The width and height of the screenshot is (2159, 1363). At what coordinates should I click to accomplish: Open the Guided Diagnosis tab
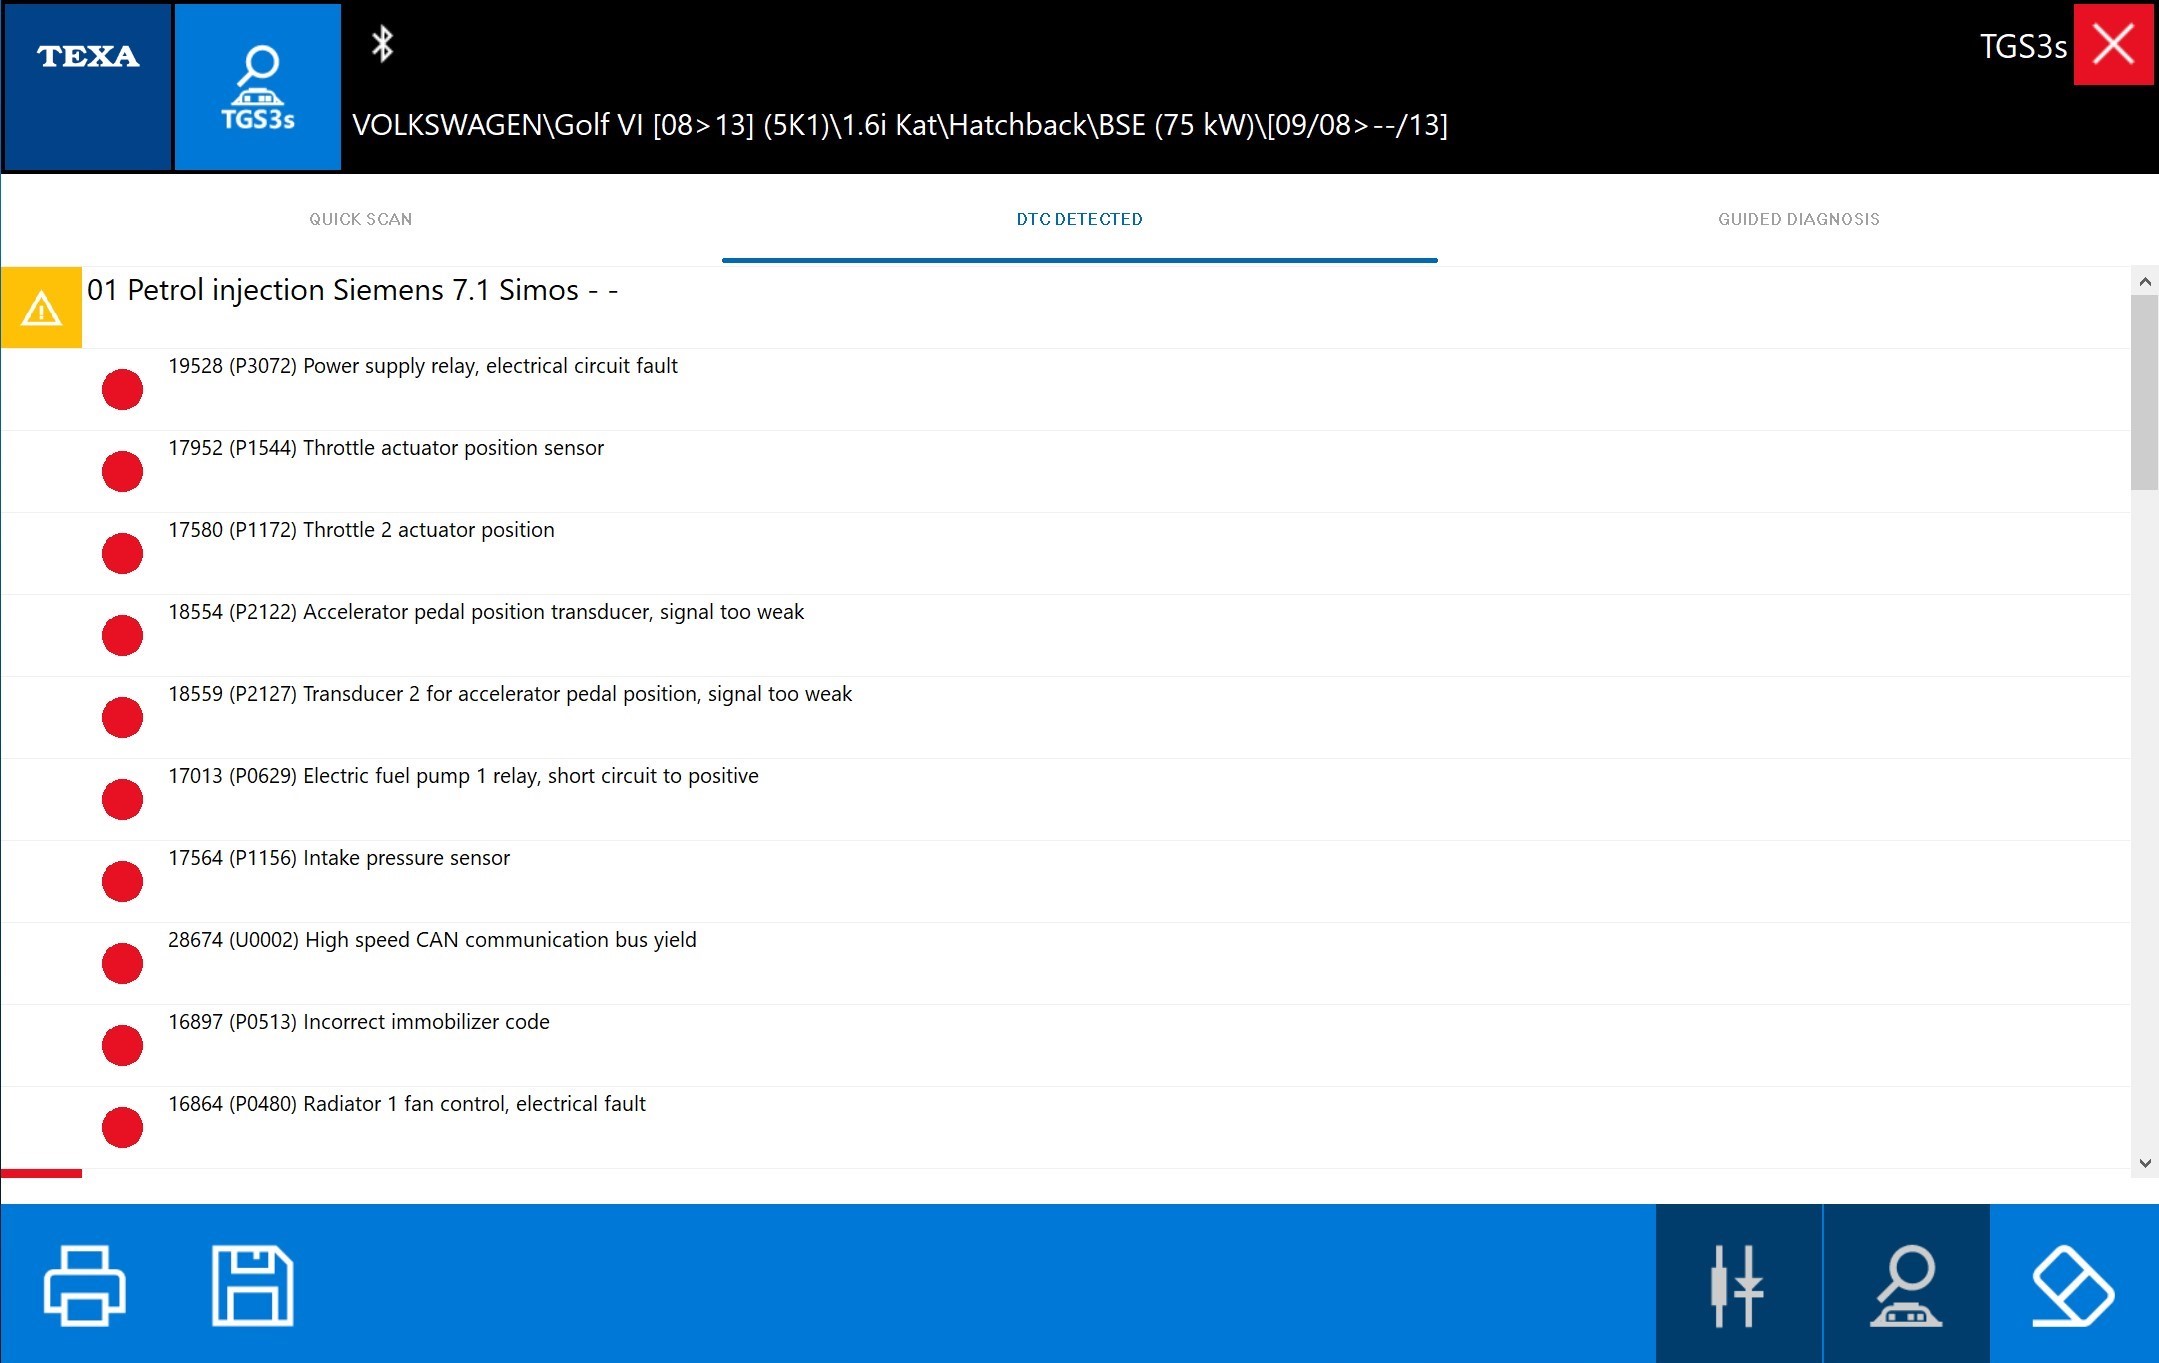click(1799, 219)
